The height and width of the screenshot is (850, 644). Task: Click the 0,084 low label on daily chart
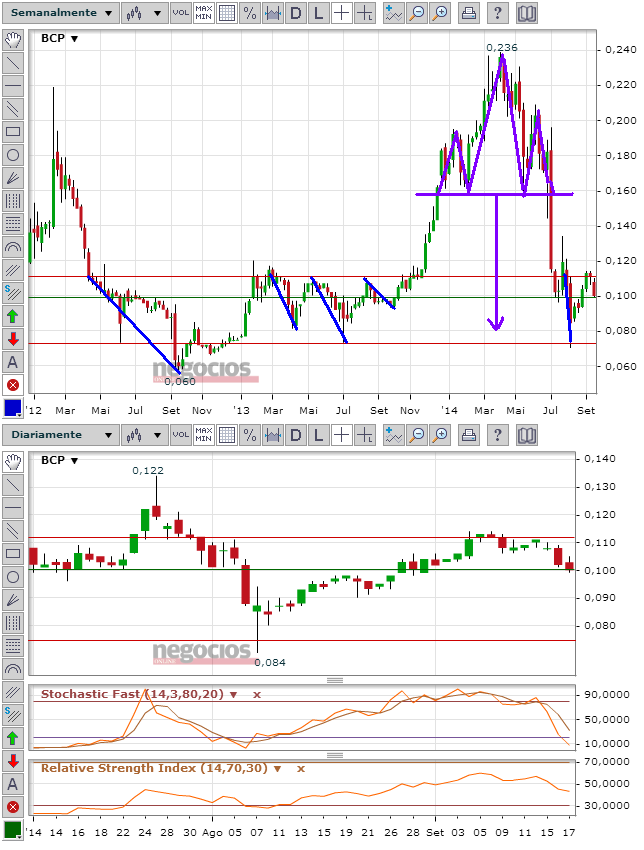(x=270, y=662)
